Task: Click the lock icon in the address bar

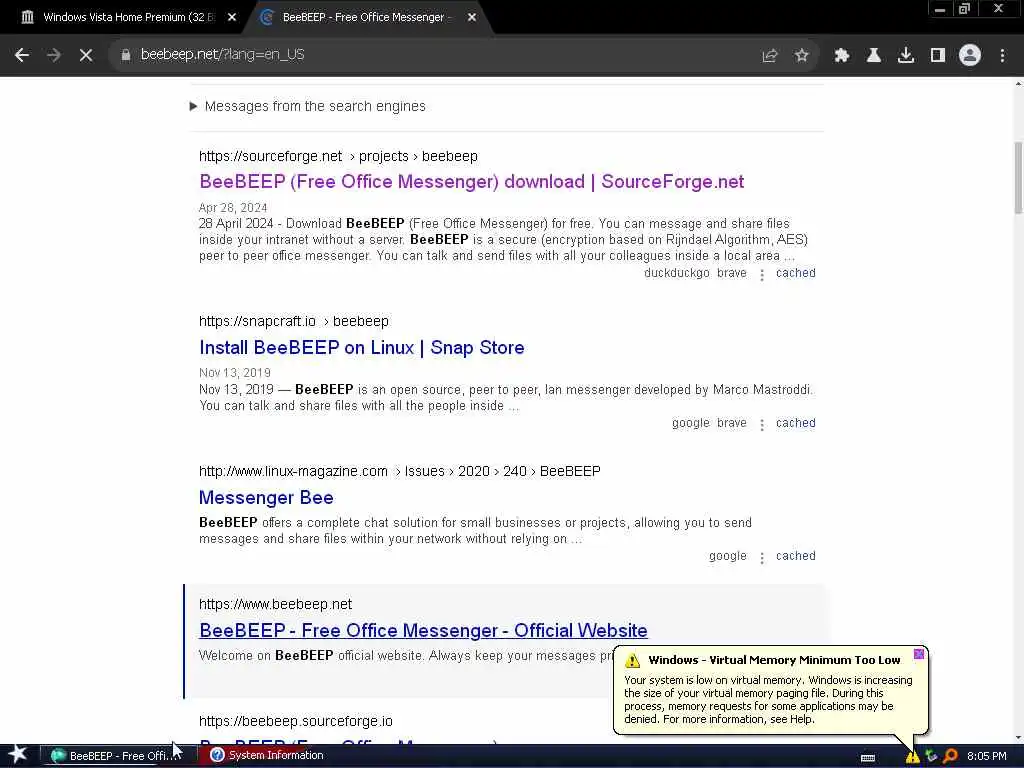Action: tap(125, 55)
